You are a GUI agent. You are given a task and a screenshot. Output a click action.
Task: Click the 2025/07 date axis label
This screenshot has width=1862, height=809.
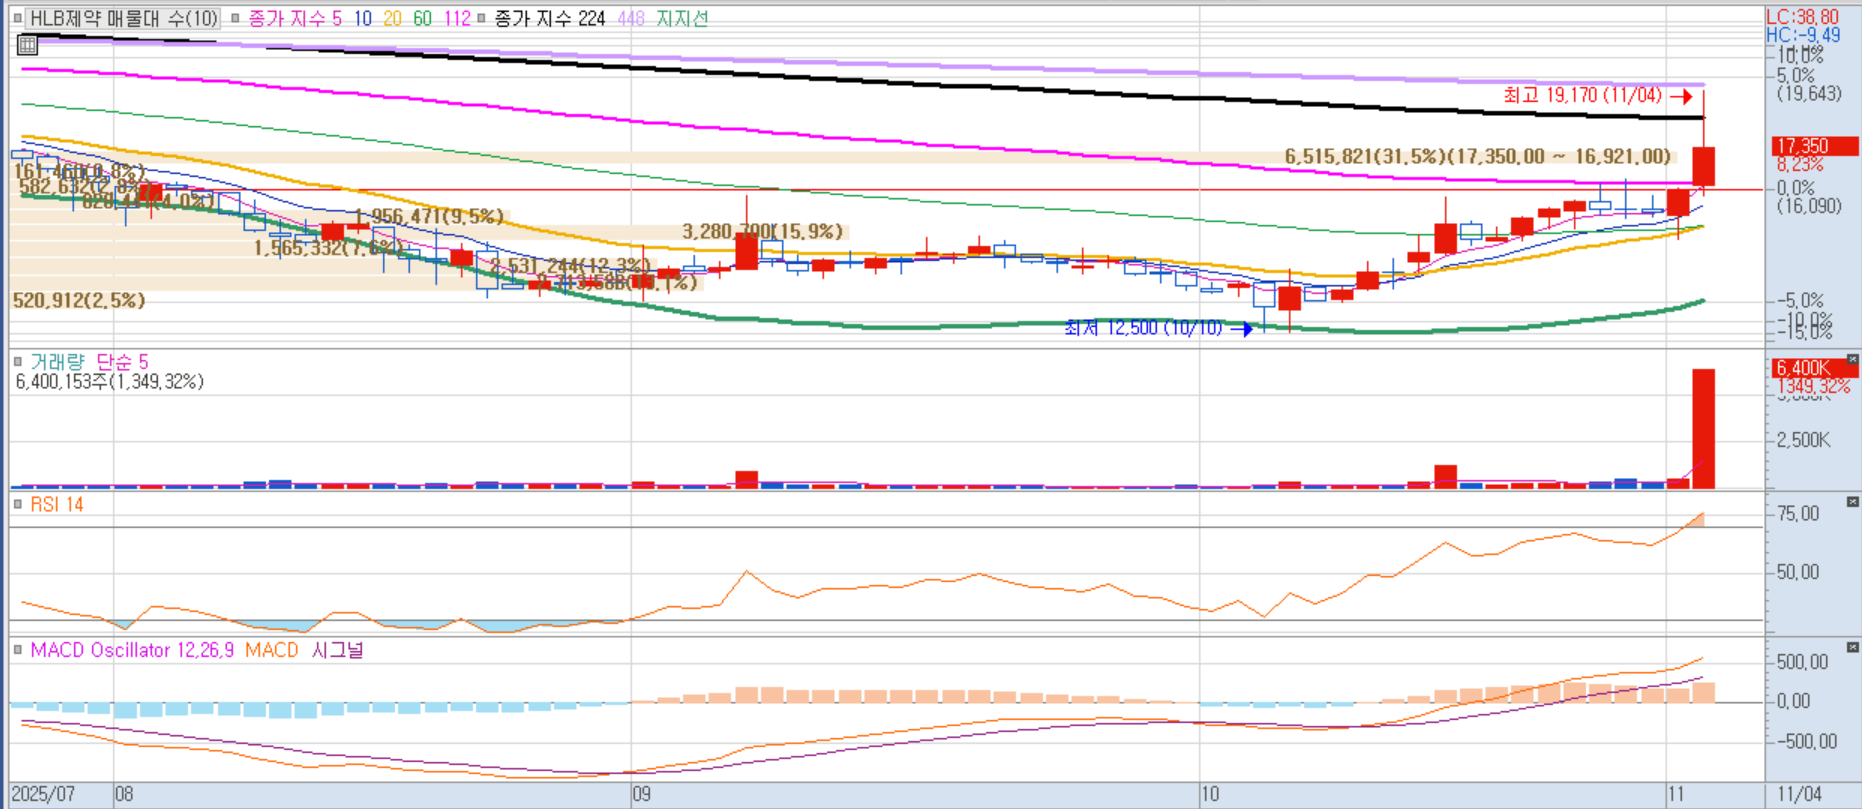tap(44, 794)
